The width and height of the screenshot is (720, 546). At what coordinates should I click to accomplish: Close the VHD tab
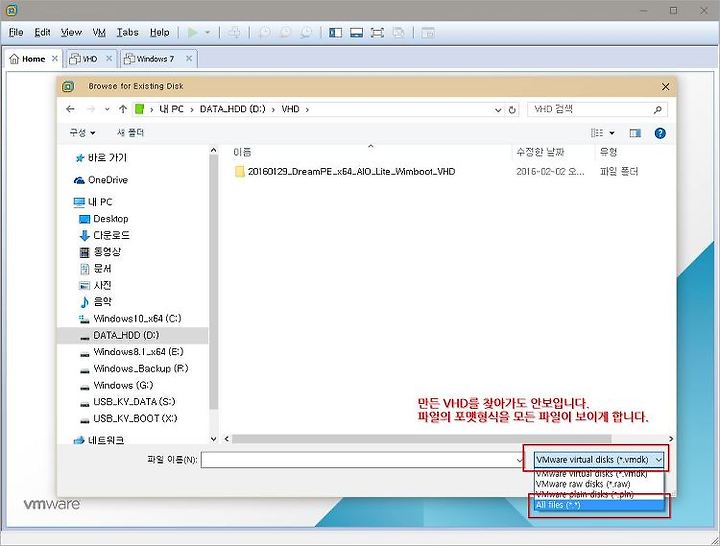(x=109, y=58)
